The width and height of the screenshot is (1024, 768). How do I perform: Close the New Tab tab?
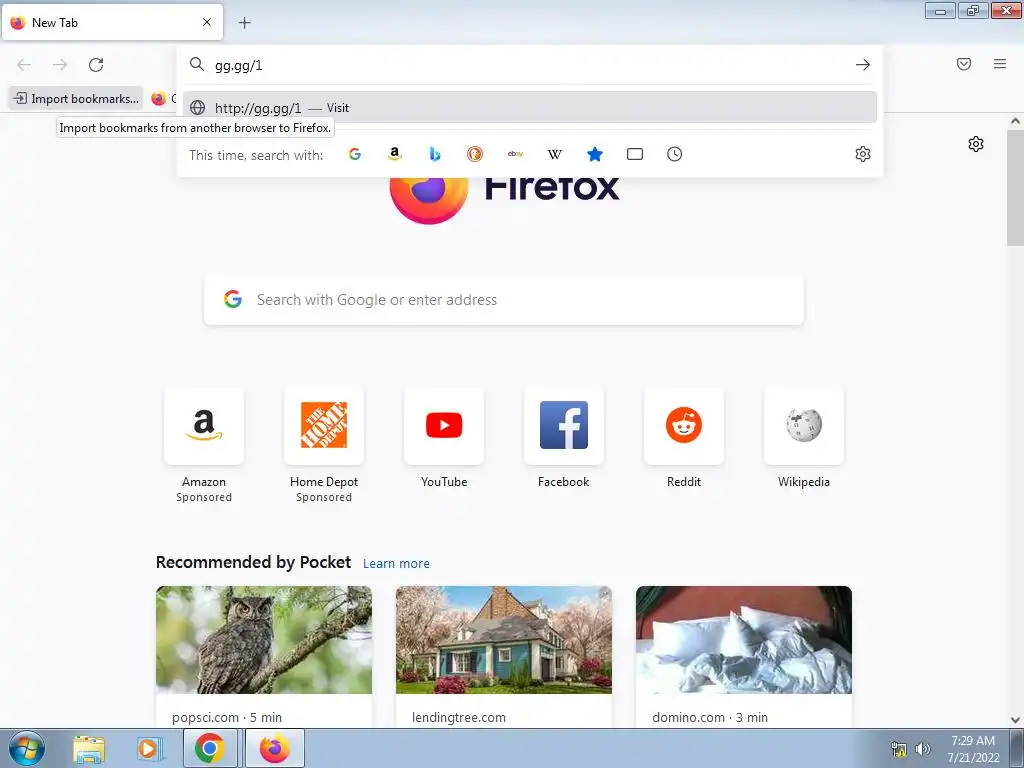[x=207, y=22]
